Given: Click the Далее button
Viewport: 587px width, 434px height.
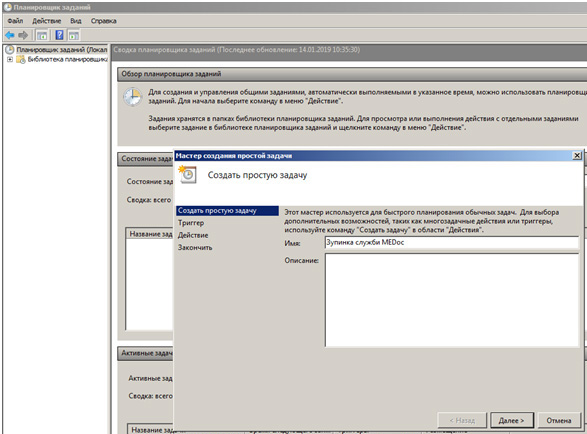Looking at the screenshot, I should pyautogui.click(x=512, y=421).
